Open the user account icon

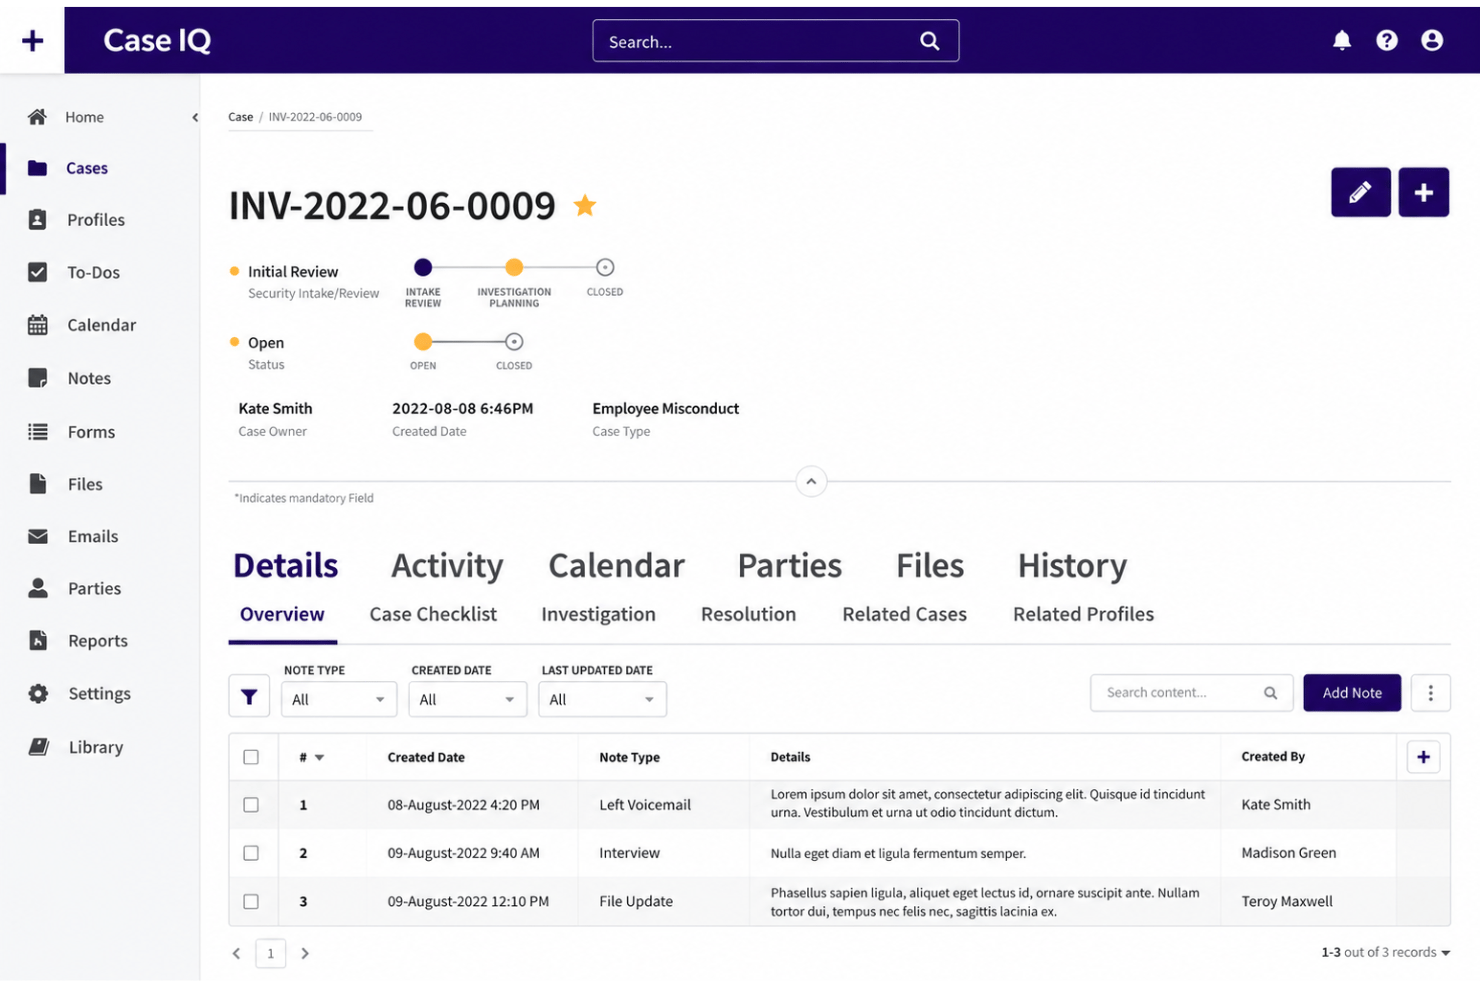[1432, 40]
